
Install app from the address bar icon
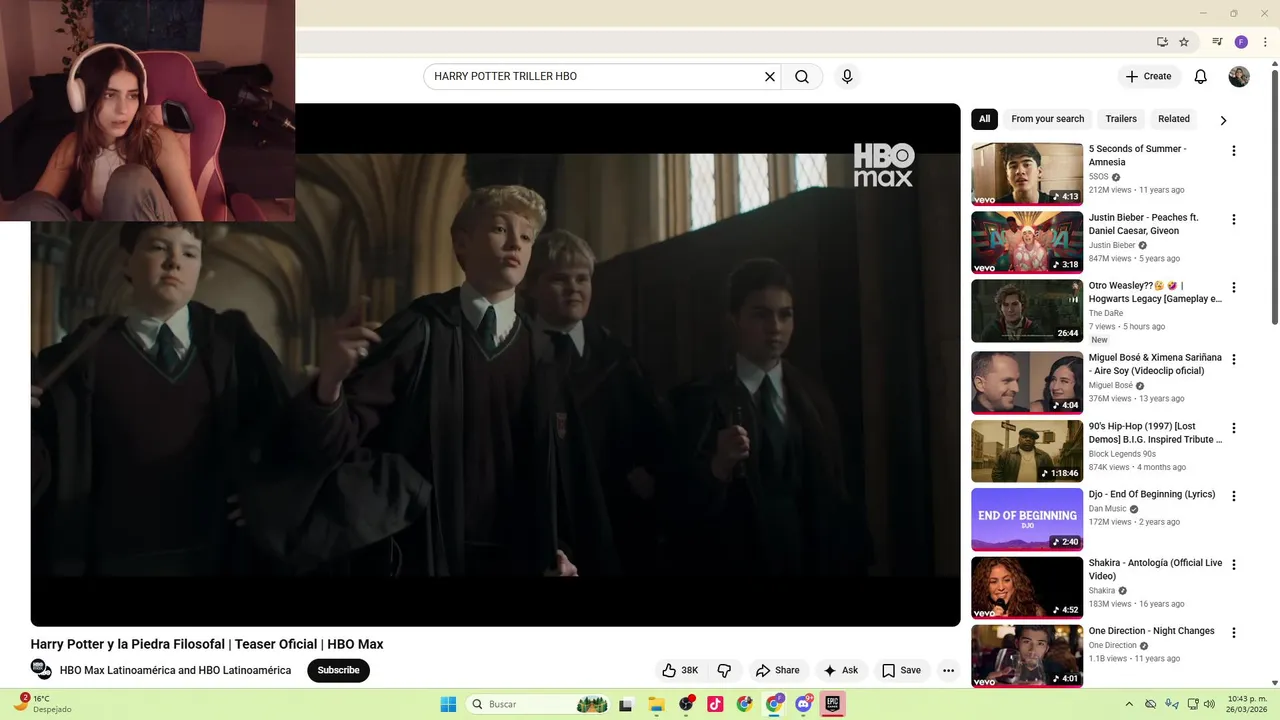tap(1162, 42)
